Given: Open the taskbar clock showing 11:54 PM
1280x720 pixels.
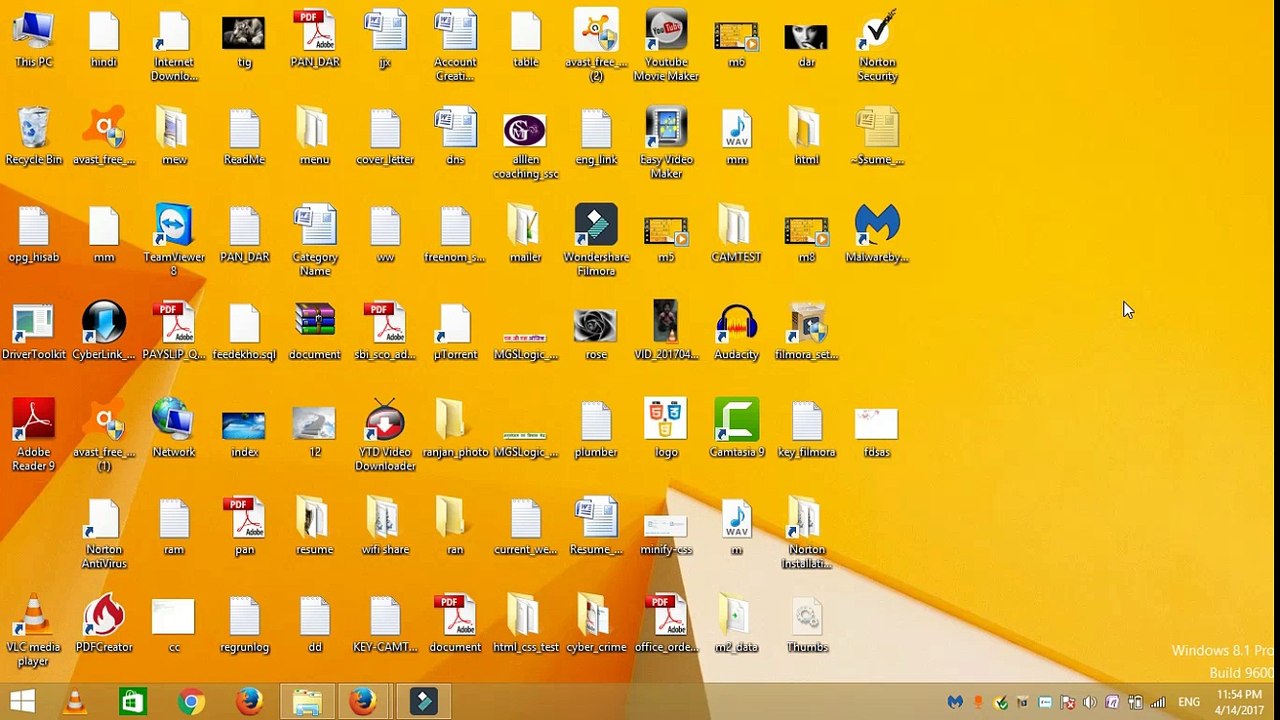Looking at the screenshot, I should tap(1239, 702).
